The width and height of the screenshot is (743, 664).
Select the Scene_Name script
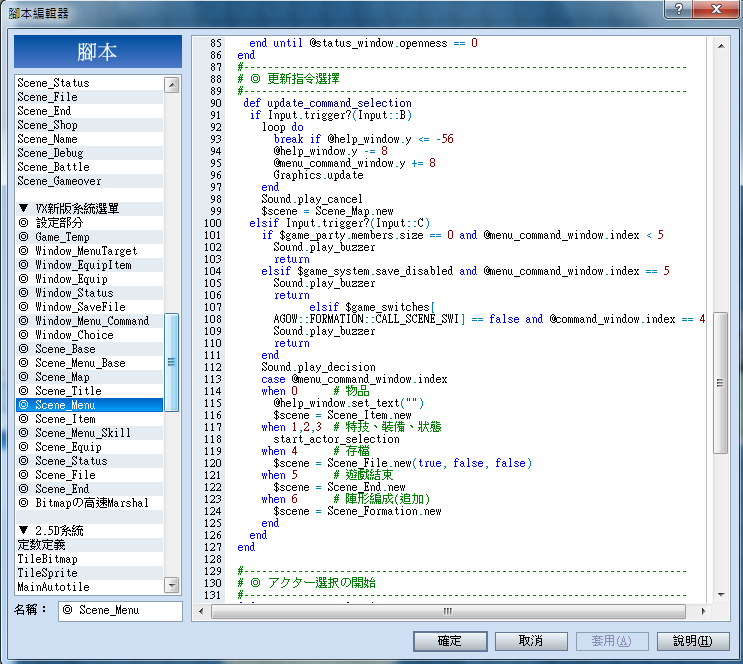point(90,139)
